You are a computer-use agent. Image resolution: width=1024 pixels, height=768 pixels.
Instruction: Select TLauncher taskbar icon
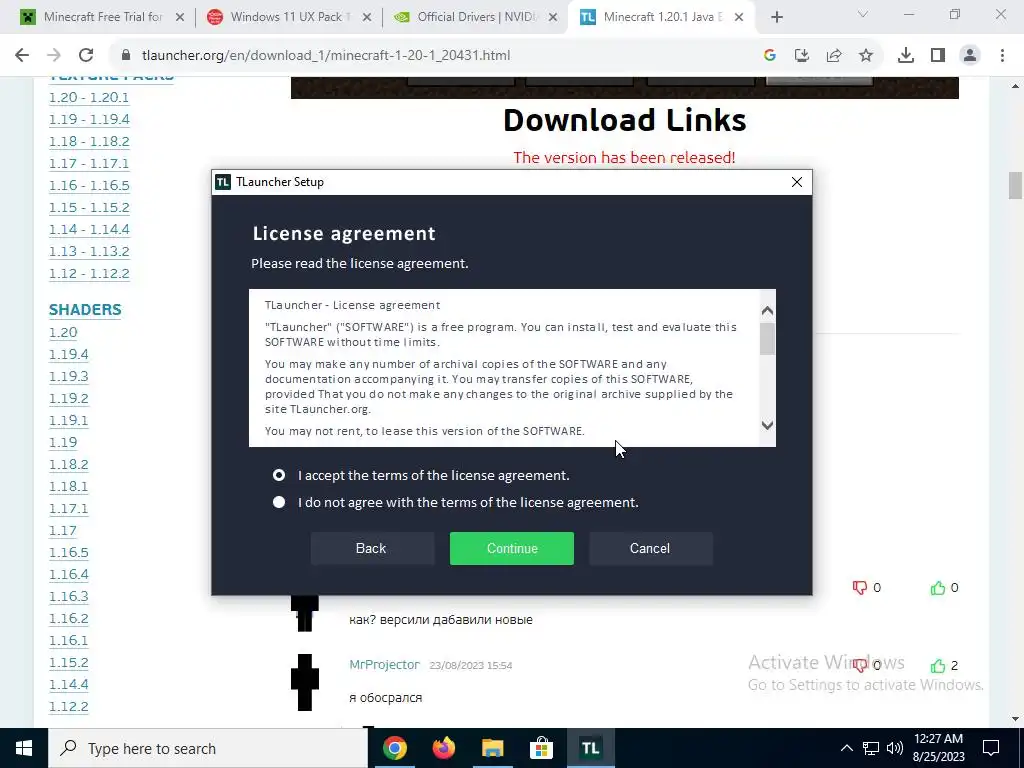tap(590, 748)
